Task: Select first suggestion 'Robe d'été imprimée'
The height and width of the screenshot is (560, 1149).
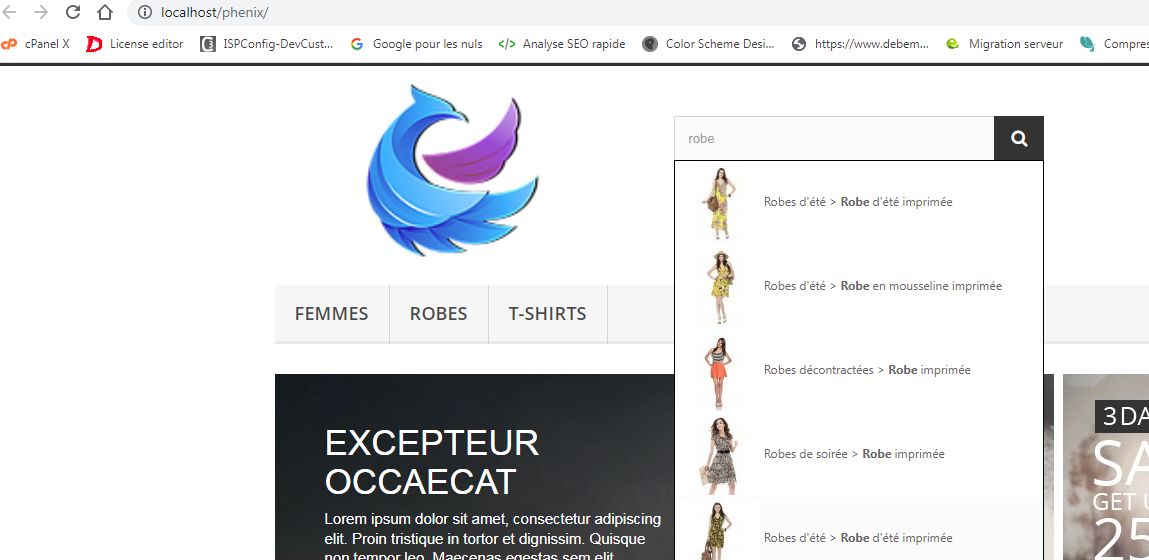Action: (859, 203)
